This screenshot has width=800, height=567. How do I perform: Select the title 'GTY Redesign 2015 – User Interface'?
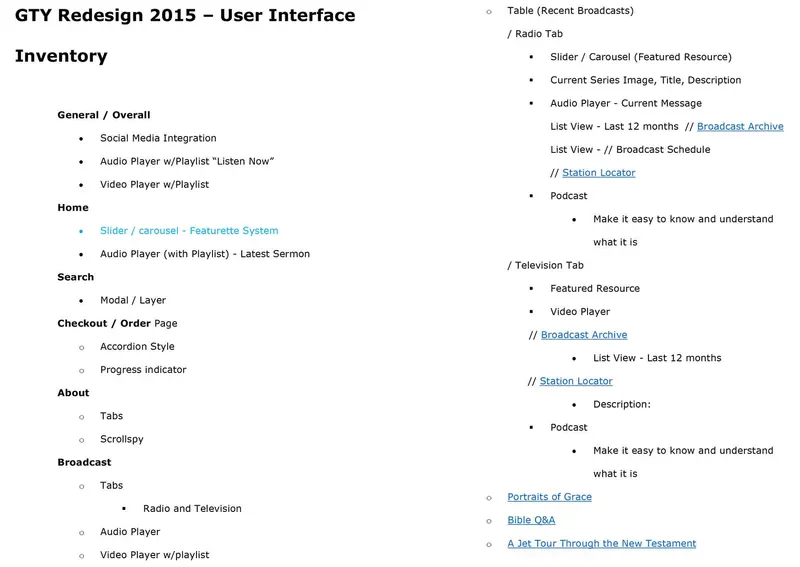tap(185, 15)
